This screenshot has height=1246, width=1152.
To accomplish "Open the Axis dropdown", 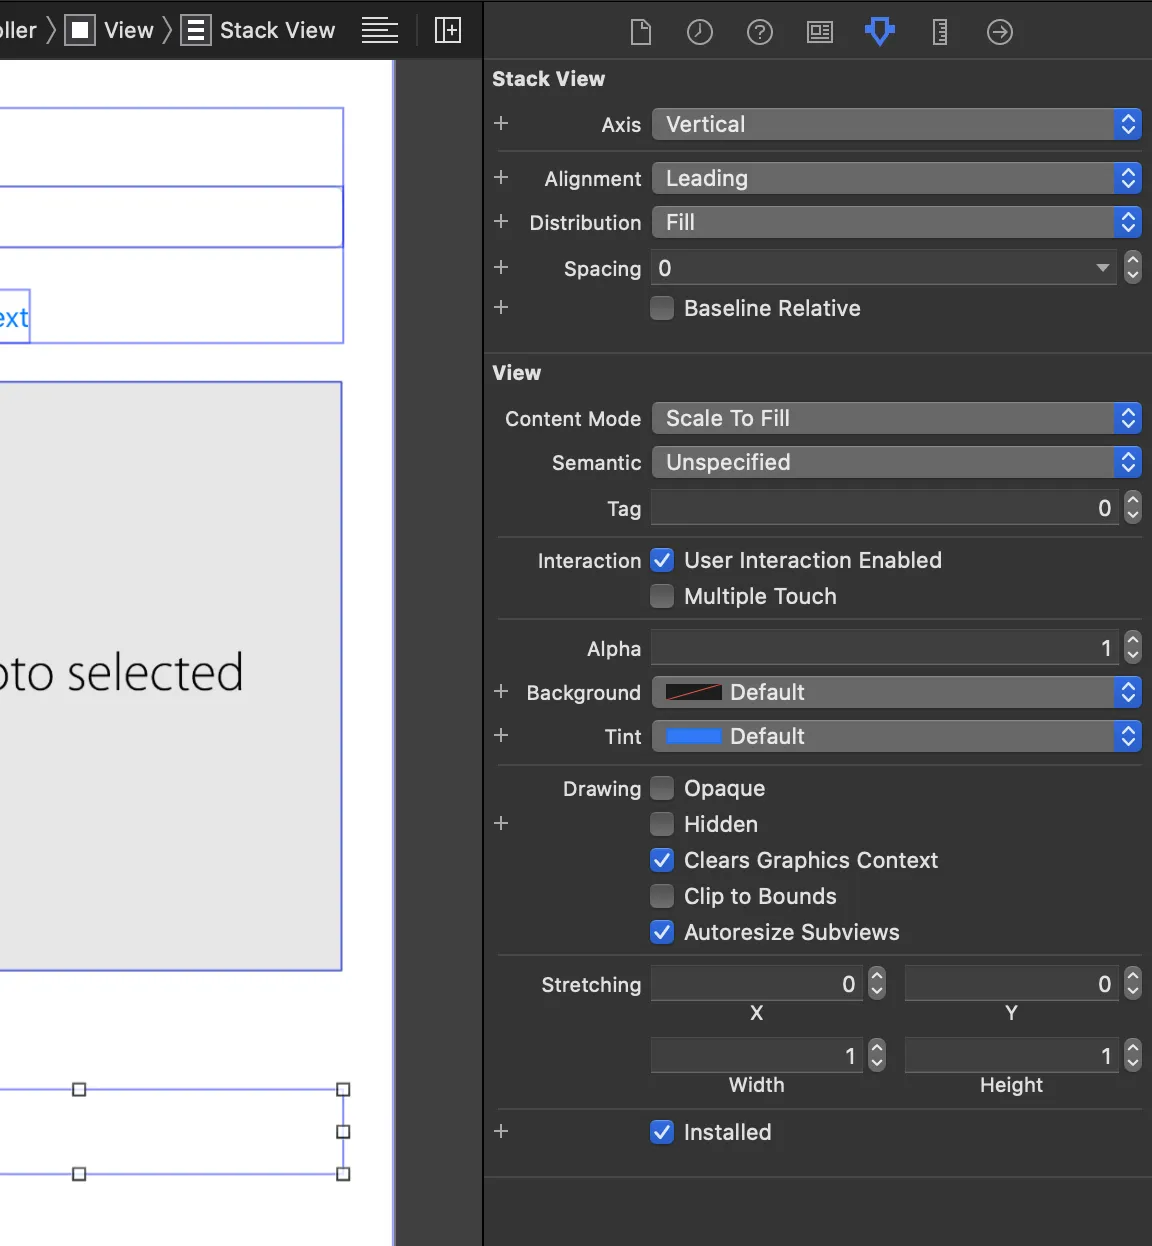I will coord(896,124).
